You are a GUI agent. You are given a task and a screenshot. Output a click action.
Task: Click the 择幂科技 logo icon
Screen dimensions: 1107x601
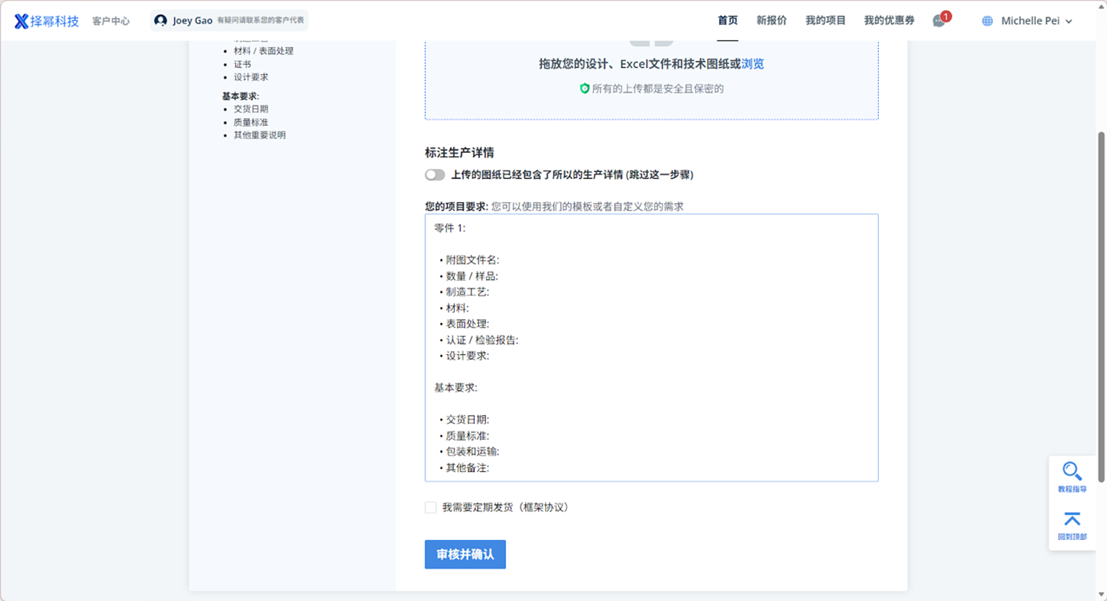(21, 21)
